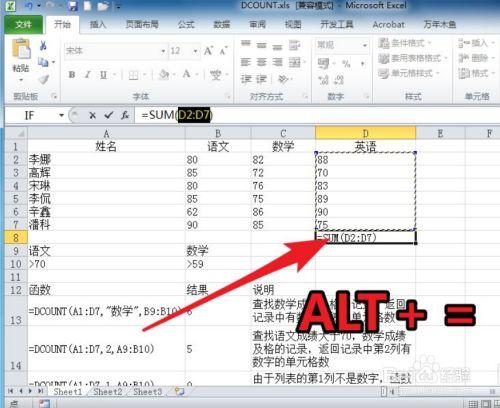
Task: Toggle Italic formatting
Action: [88, 75]
